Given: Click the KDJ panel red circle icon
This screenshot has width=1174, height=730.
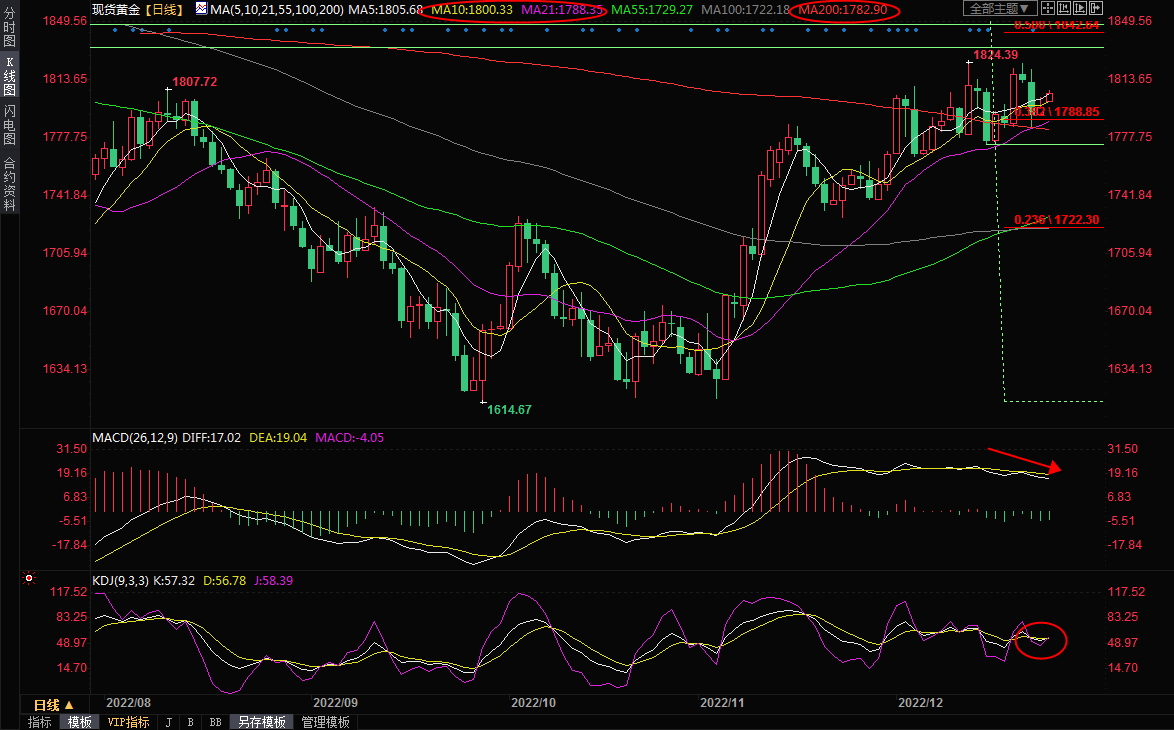Looking at the screenshot, I should 28,577.
